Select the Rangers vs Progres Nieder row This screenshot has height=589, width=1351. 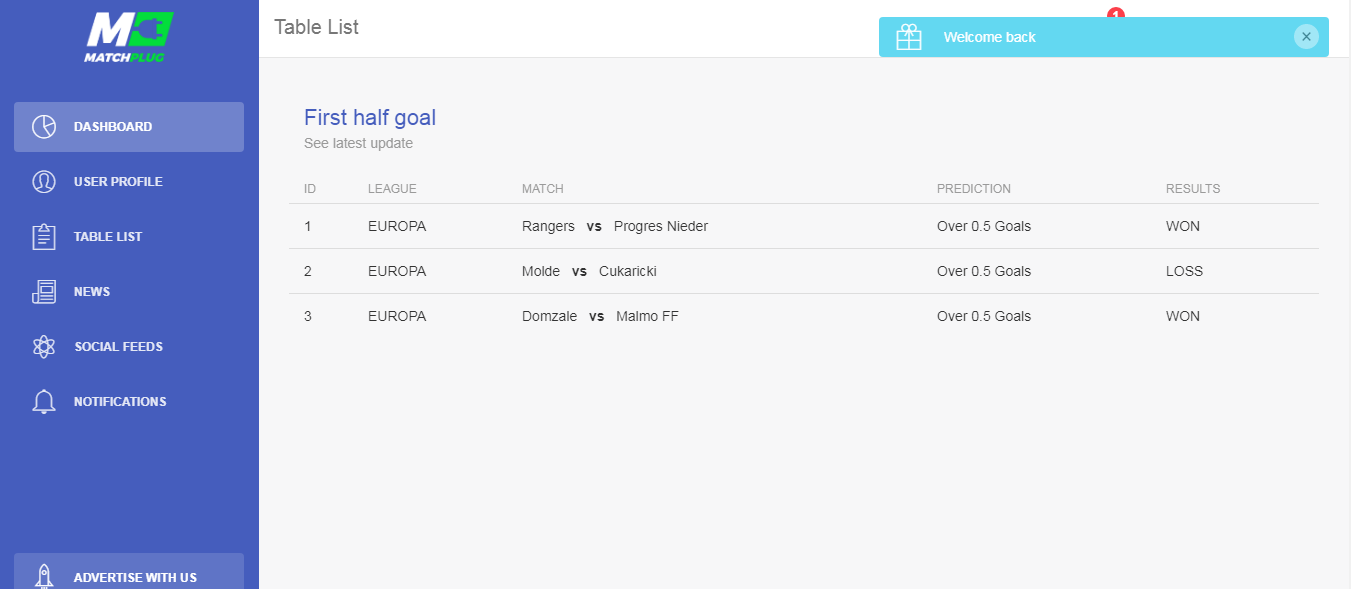pyautogui.click(x=804, y=226)
